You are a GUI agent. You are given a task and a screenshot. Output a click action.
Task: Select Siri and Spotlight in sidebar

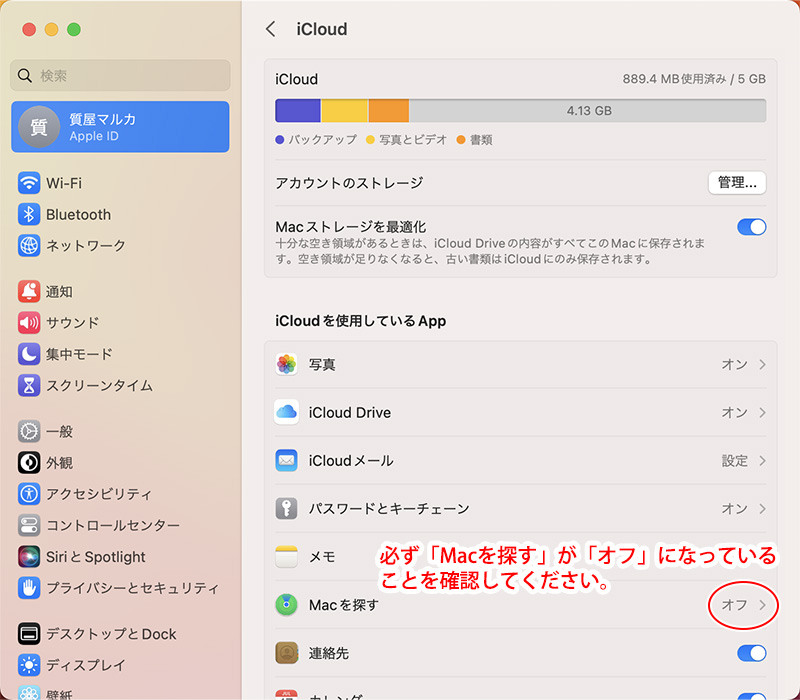pos(95,557)
